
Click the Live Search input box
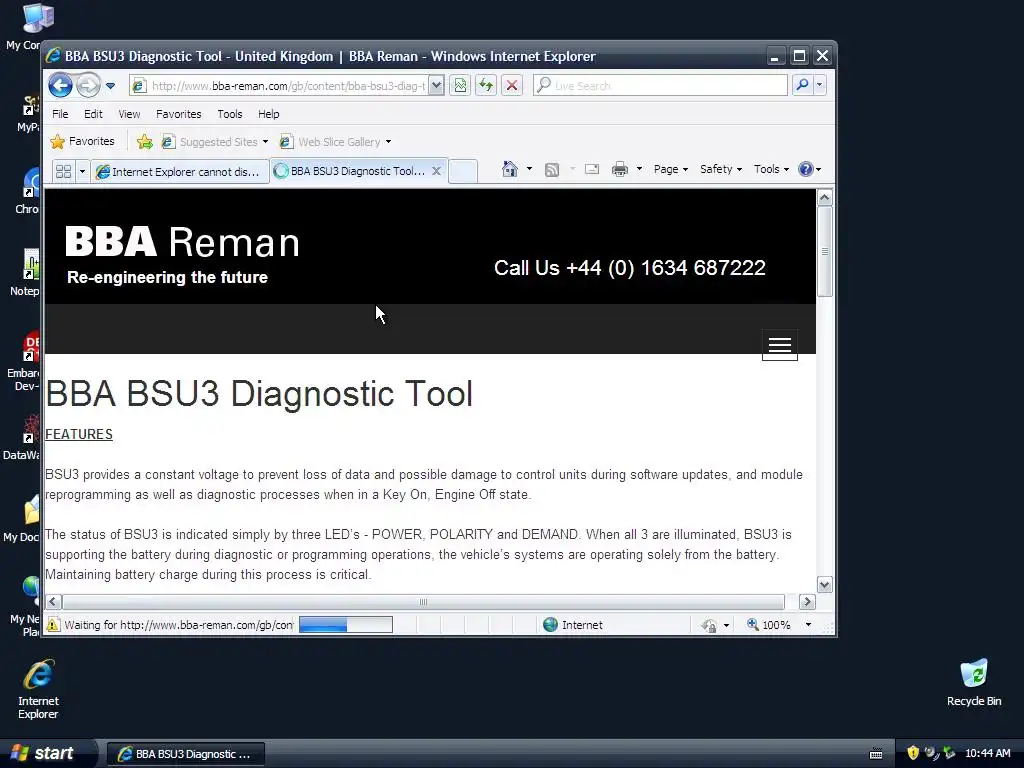tap(660, 86)
